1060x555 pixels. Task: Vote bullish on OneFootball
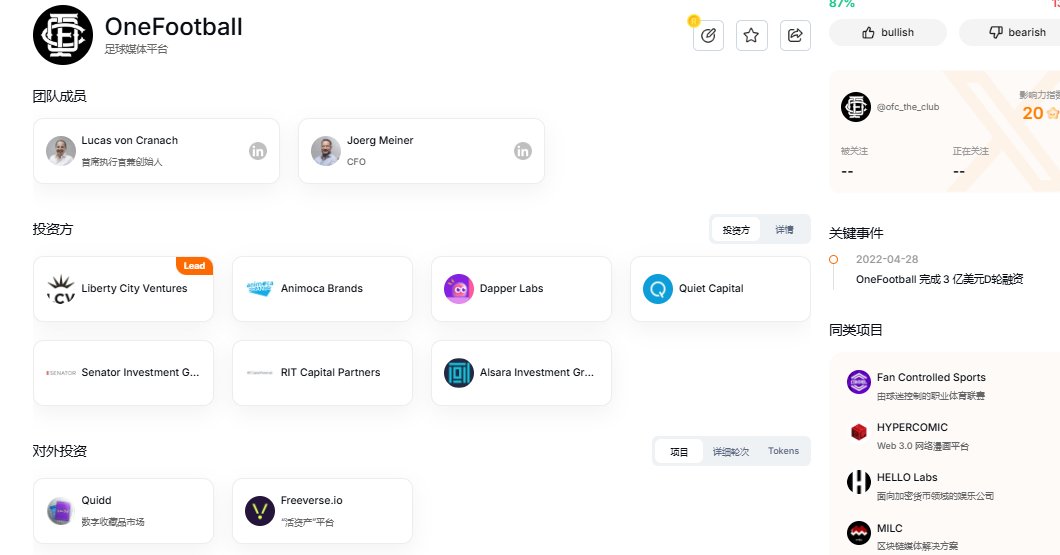pyautogui.click(x=888, y=32)
